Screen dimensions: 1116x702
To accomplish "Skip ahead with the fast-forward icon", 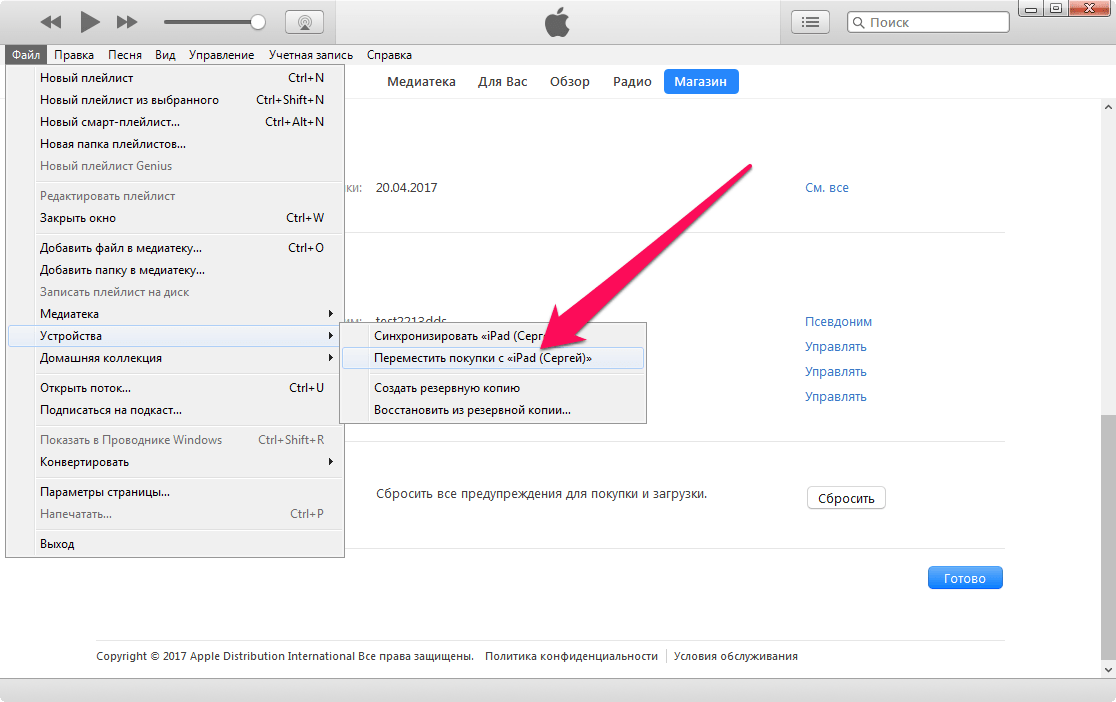I will click(127, 22).
